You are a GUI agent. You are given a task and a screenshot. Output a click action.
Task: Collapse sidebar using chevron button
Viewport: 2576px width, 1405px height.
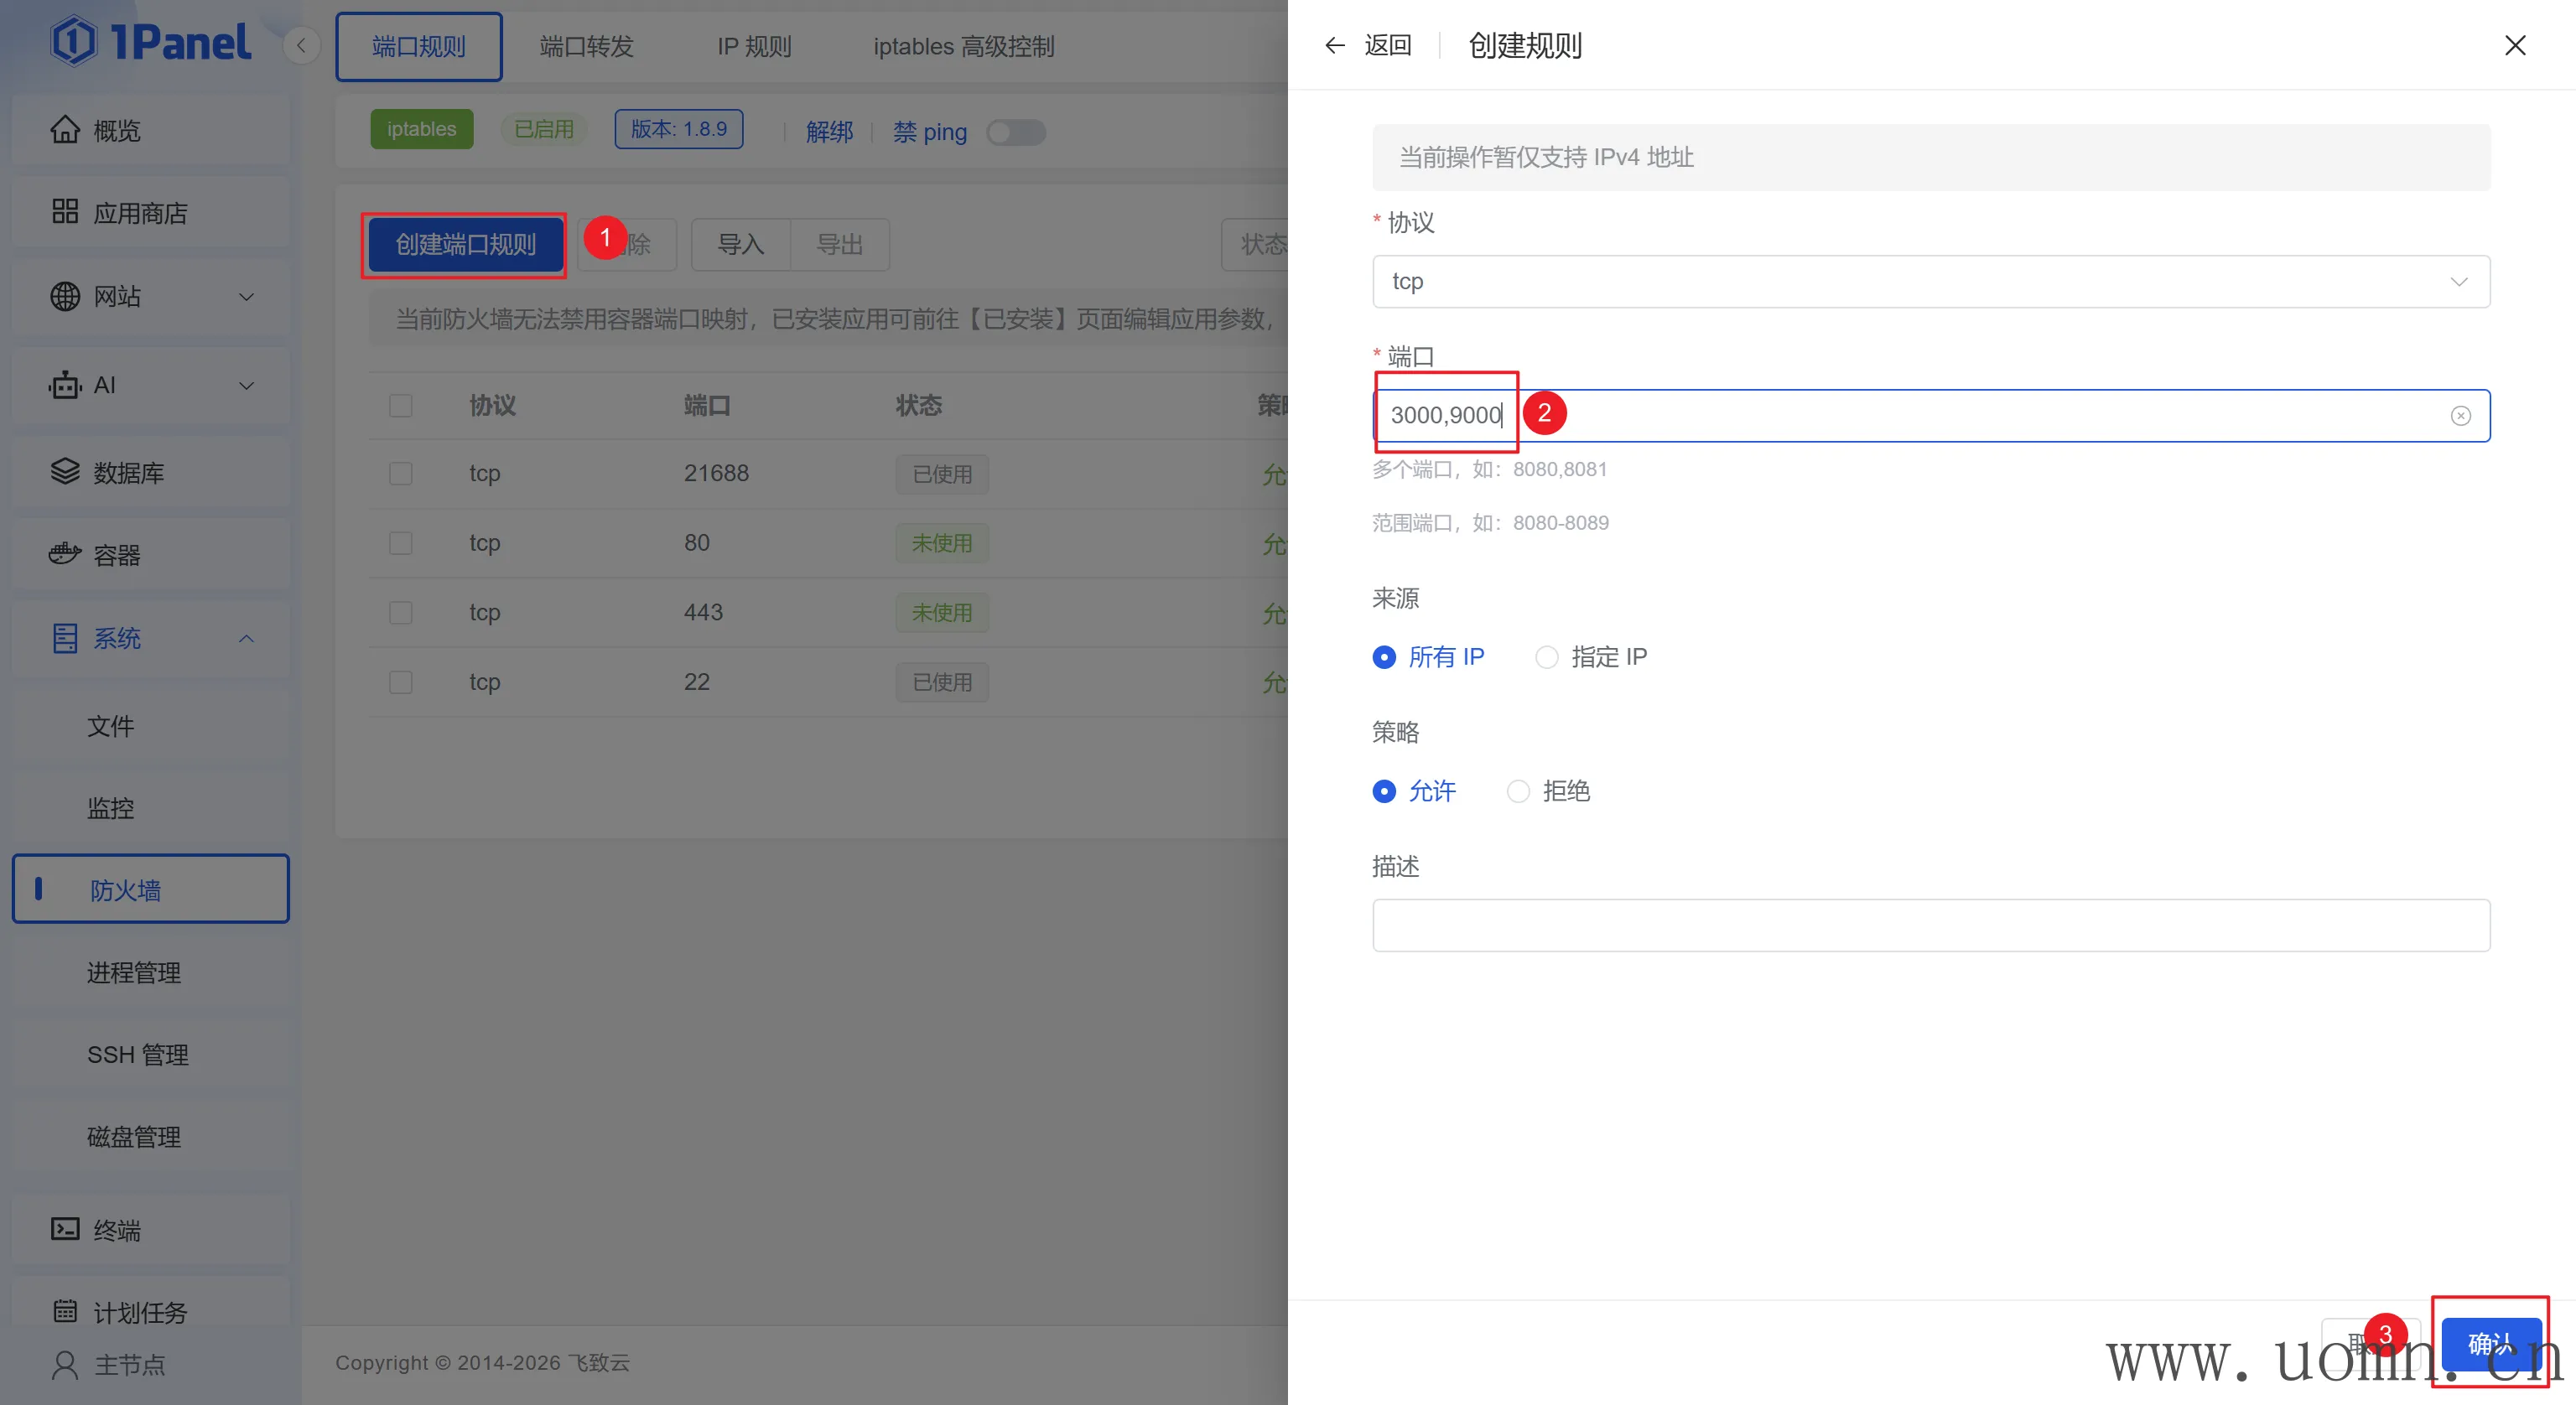click(x=301, y=45)
